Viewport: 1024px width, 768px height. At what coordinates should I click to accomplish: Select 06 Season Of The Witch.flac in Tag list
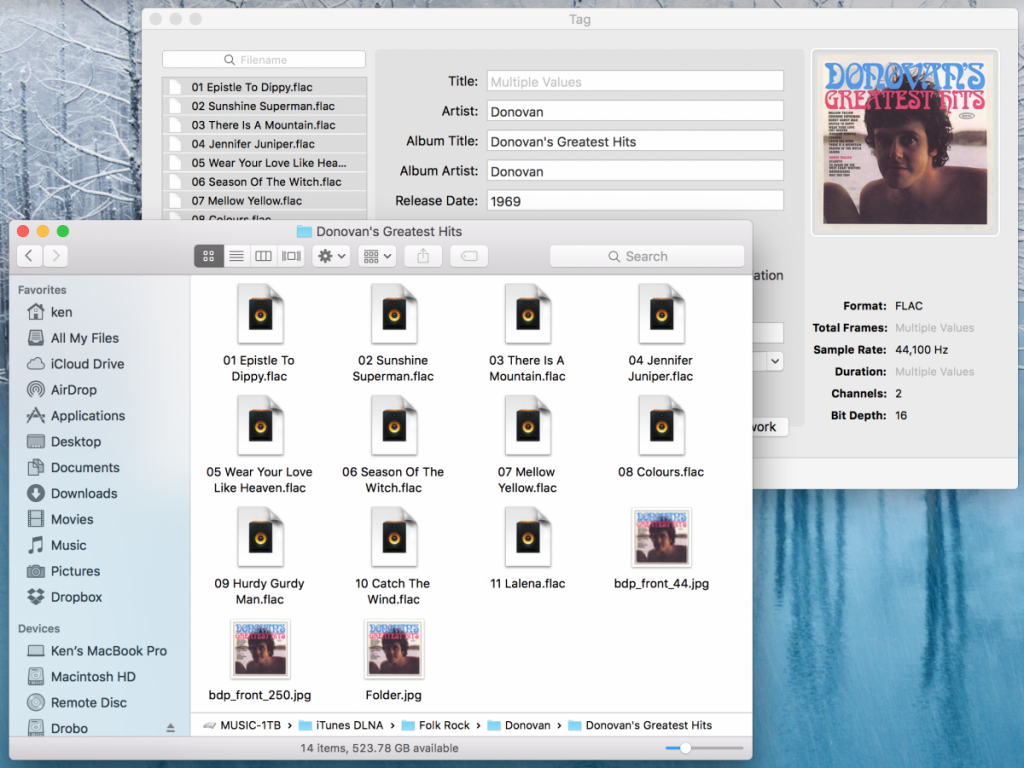click(x=264, y=182)
